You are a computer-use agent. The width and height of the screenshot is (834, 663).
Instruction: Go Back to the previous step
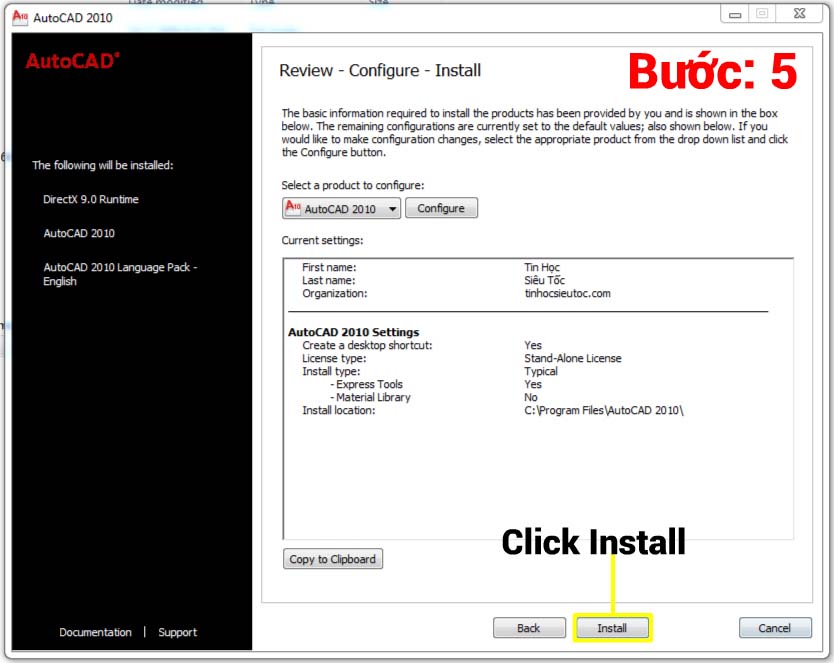point(529,628)
